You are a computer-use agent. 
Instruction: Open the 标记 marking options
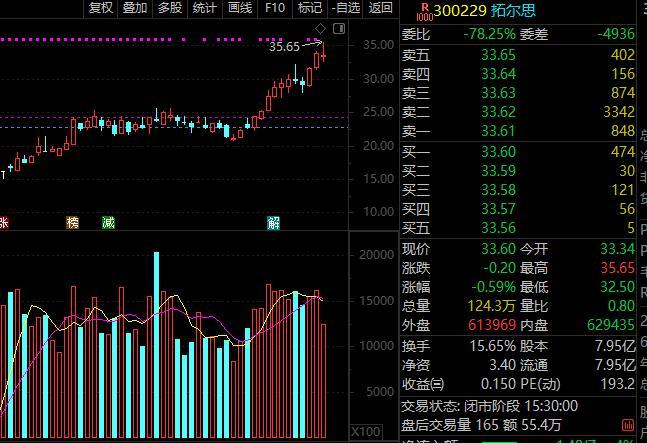click(x=310, y=8)
